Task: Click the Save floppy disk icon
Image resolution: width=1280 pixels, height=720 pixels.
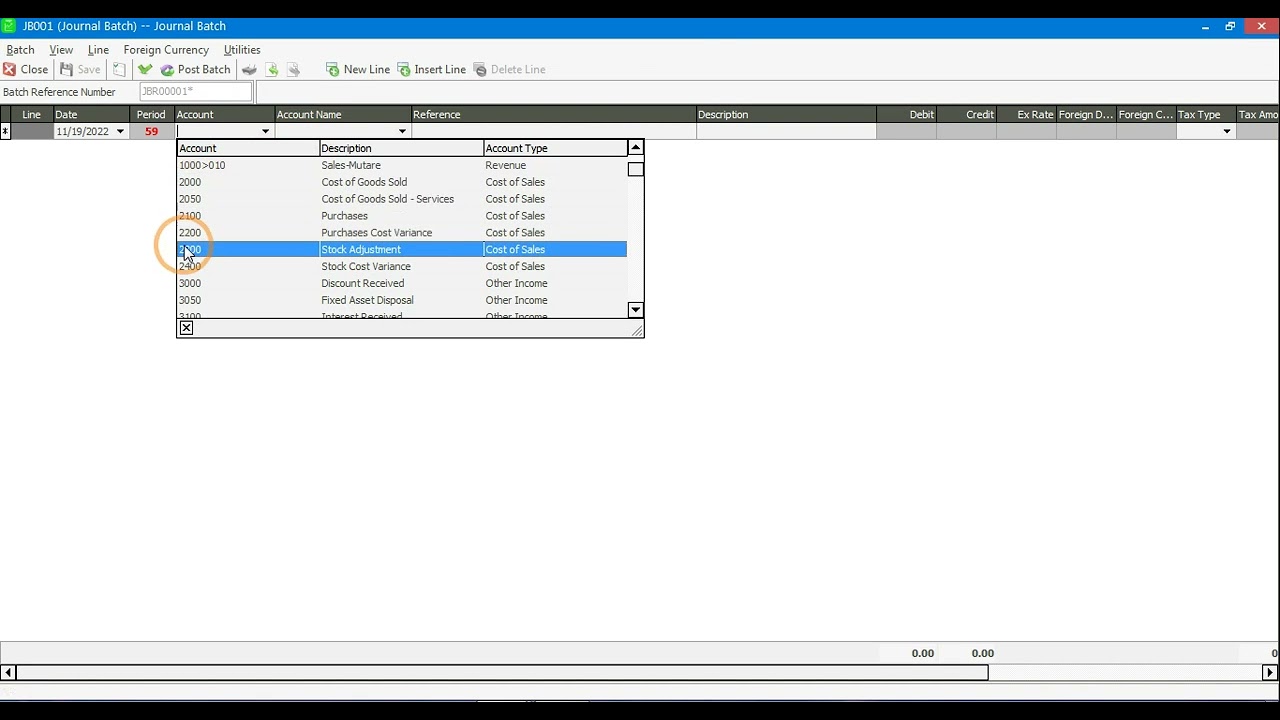Action: pyautogui.click(x=66, y=70)
